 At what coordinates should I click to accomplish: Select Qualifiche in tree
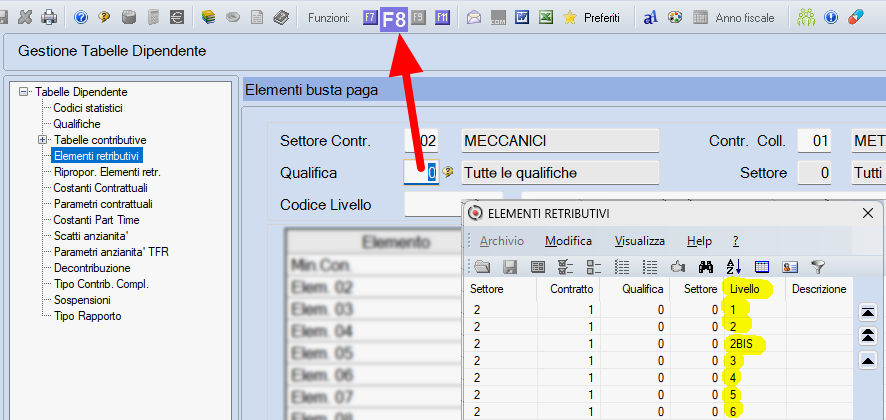click(x=77, y=124)
